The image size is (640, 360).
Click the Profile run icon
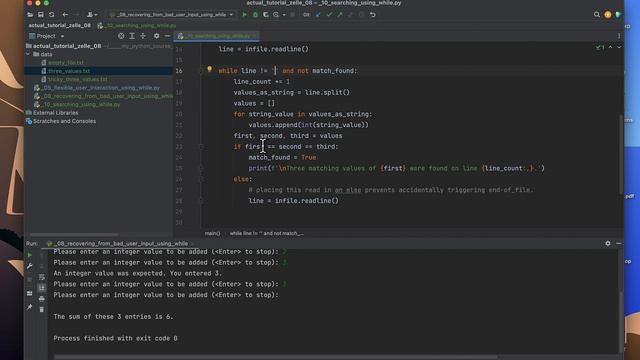tap(276, 15)
